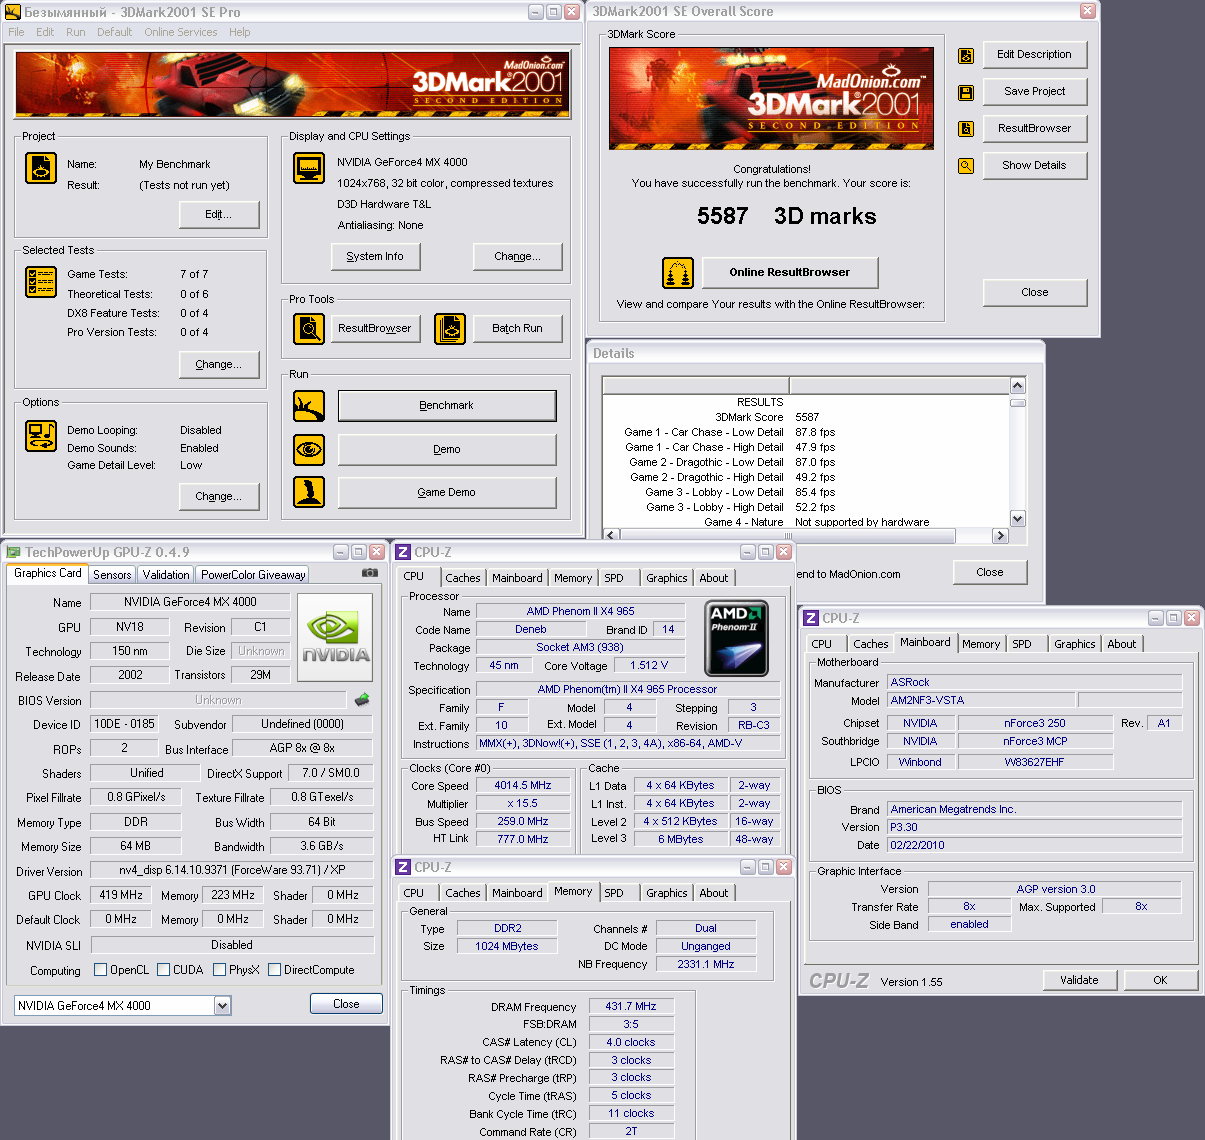Viewport: 1205px width, 1140px height.
Task: Click the Online ResultBrowser podium icon
Action: point(678,272)
